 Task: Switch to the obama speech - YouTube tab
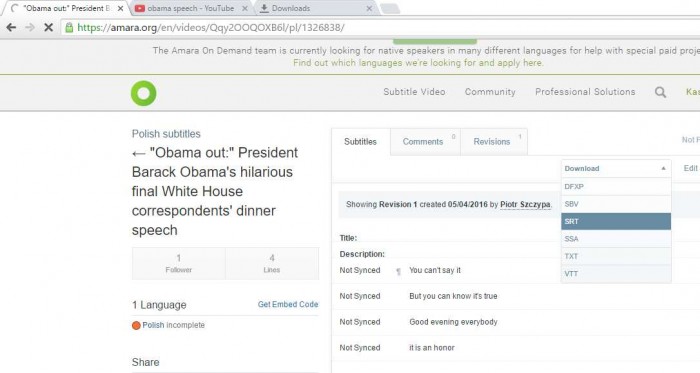191,8
